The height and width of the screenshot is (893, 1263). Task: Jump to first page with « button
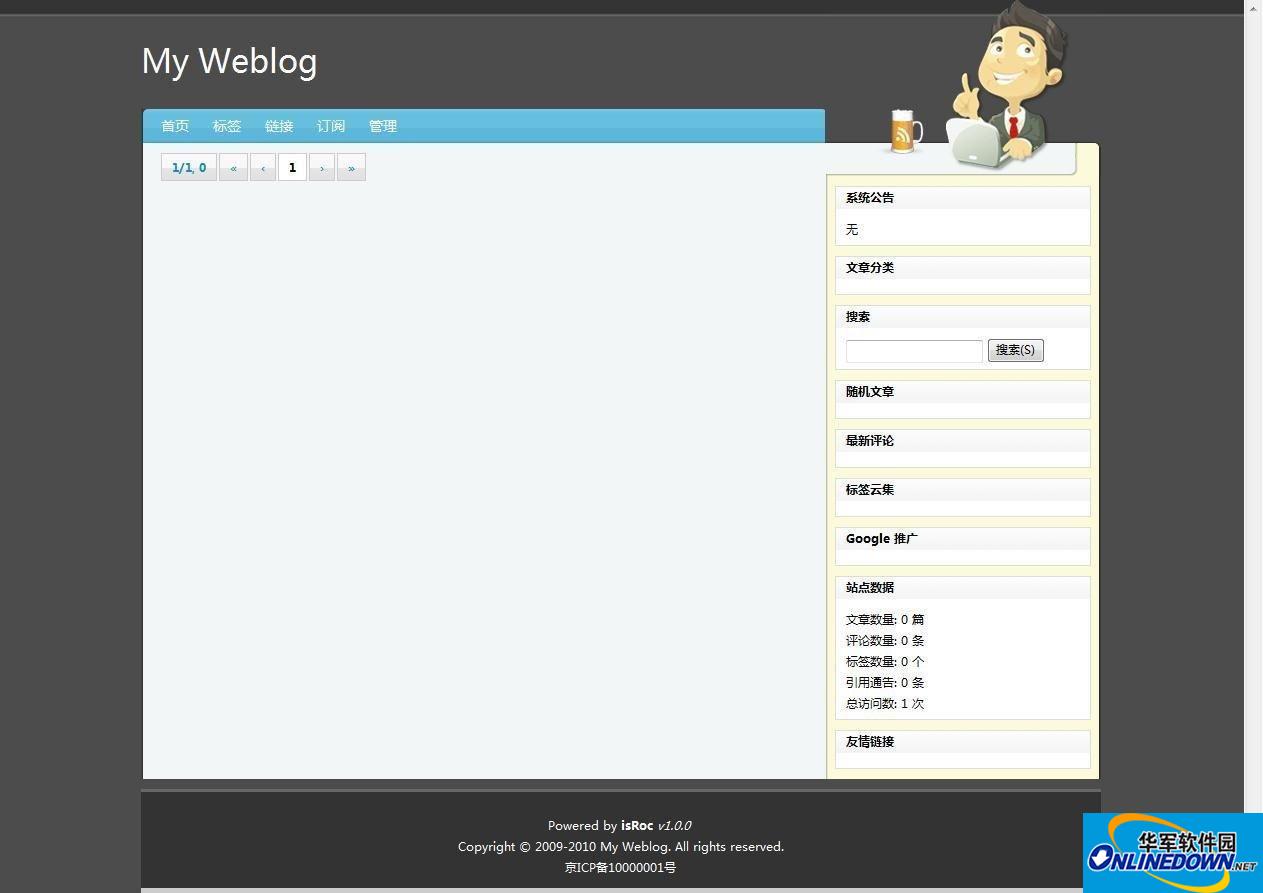233,167
